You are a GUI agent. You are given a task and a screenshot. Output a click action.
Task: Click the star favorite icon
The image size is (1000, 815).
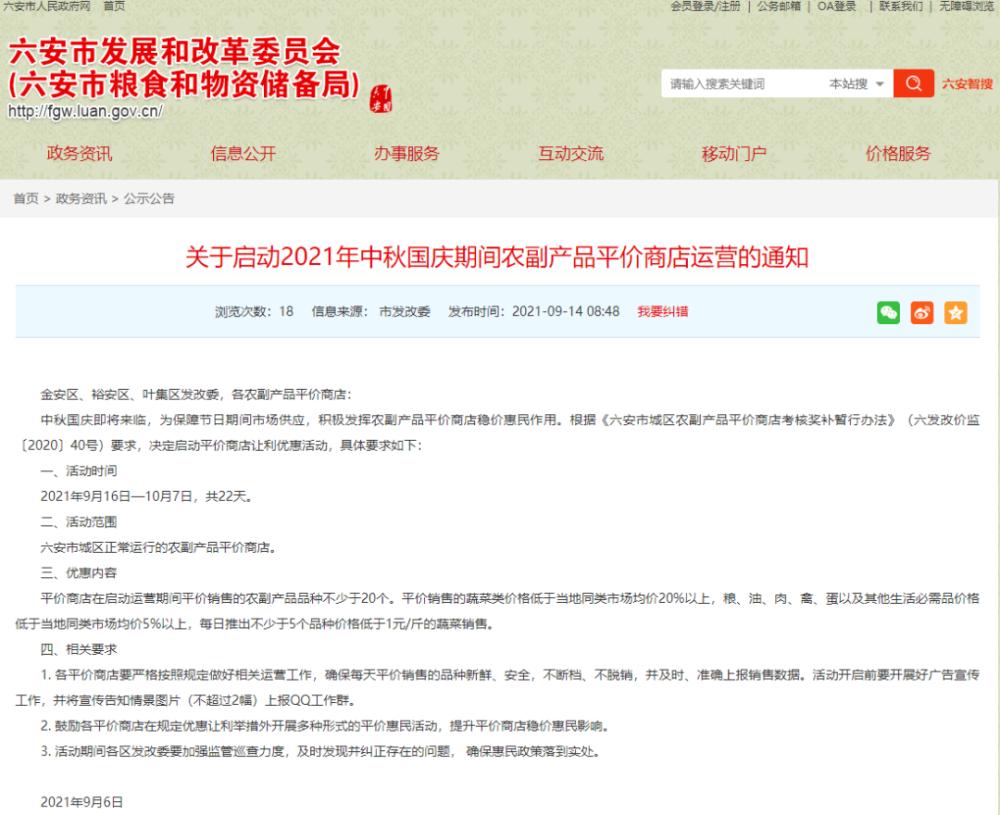click(956, 312)
